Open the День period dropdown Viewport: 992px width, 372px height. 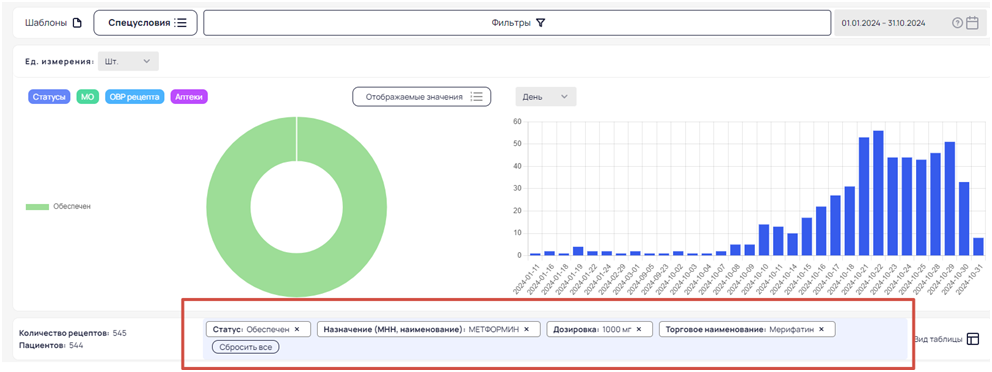545,97
